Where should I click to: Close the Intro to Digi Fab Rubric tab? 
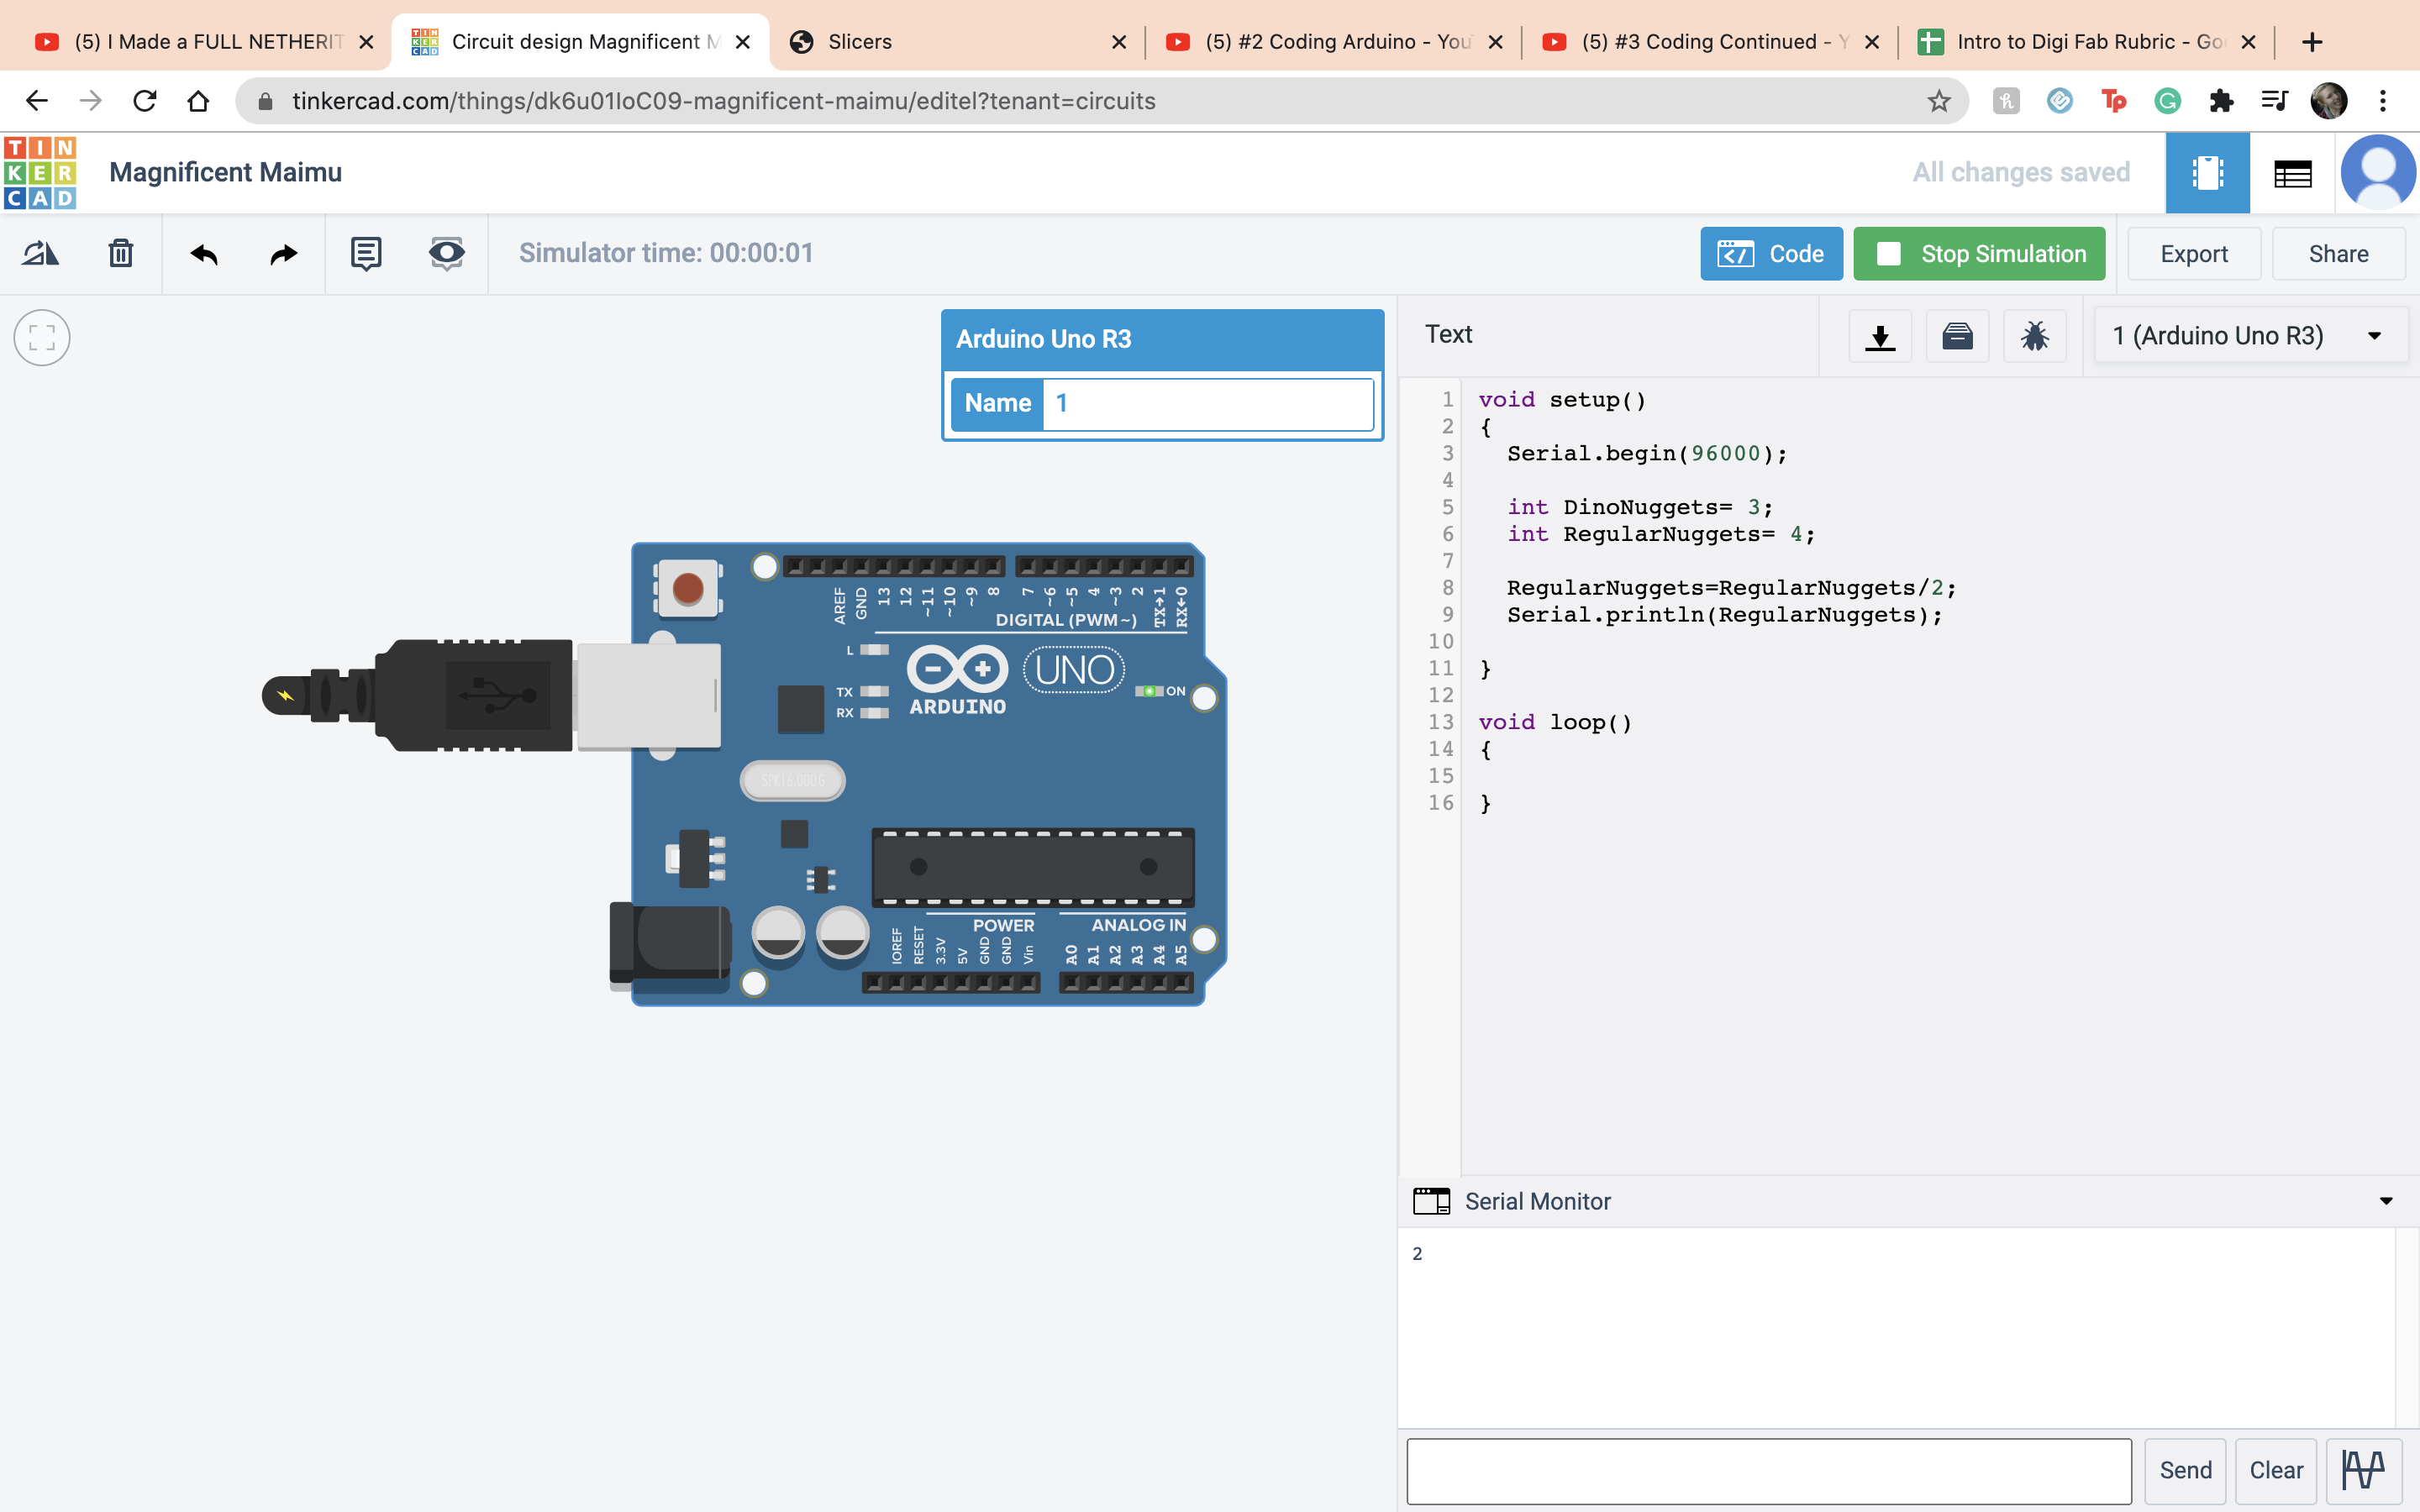(x=2248, y=42)
